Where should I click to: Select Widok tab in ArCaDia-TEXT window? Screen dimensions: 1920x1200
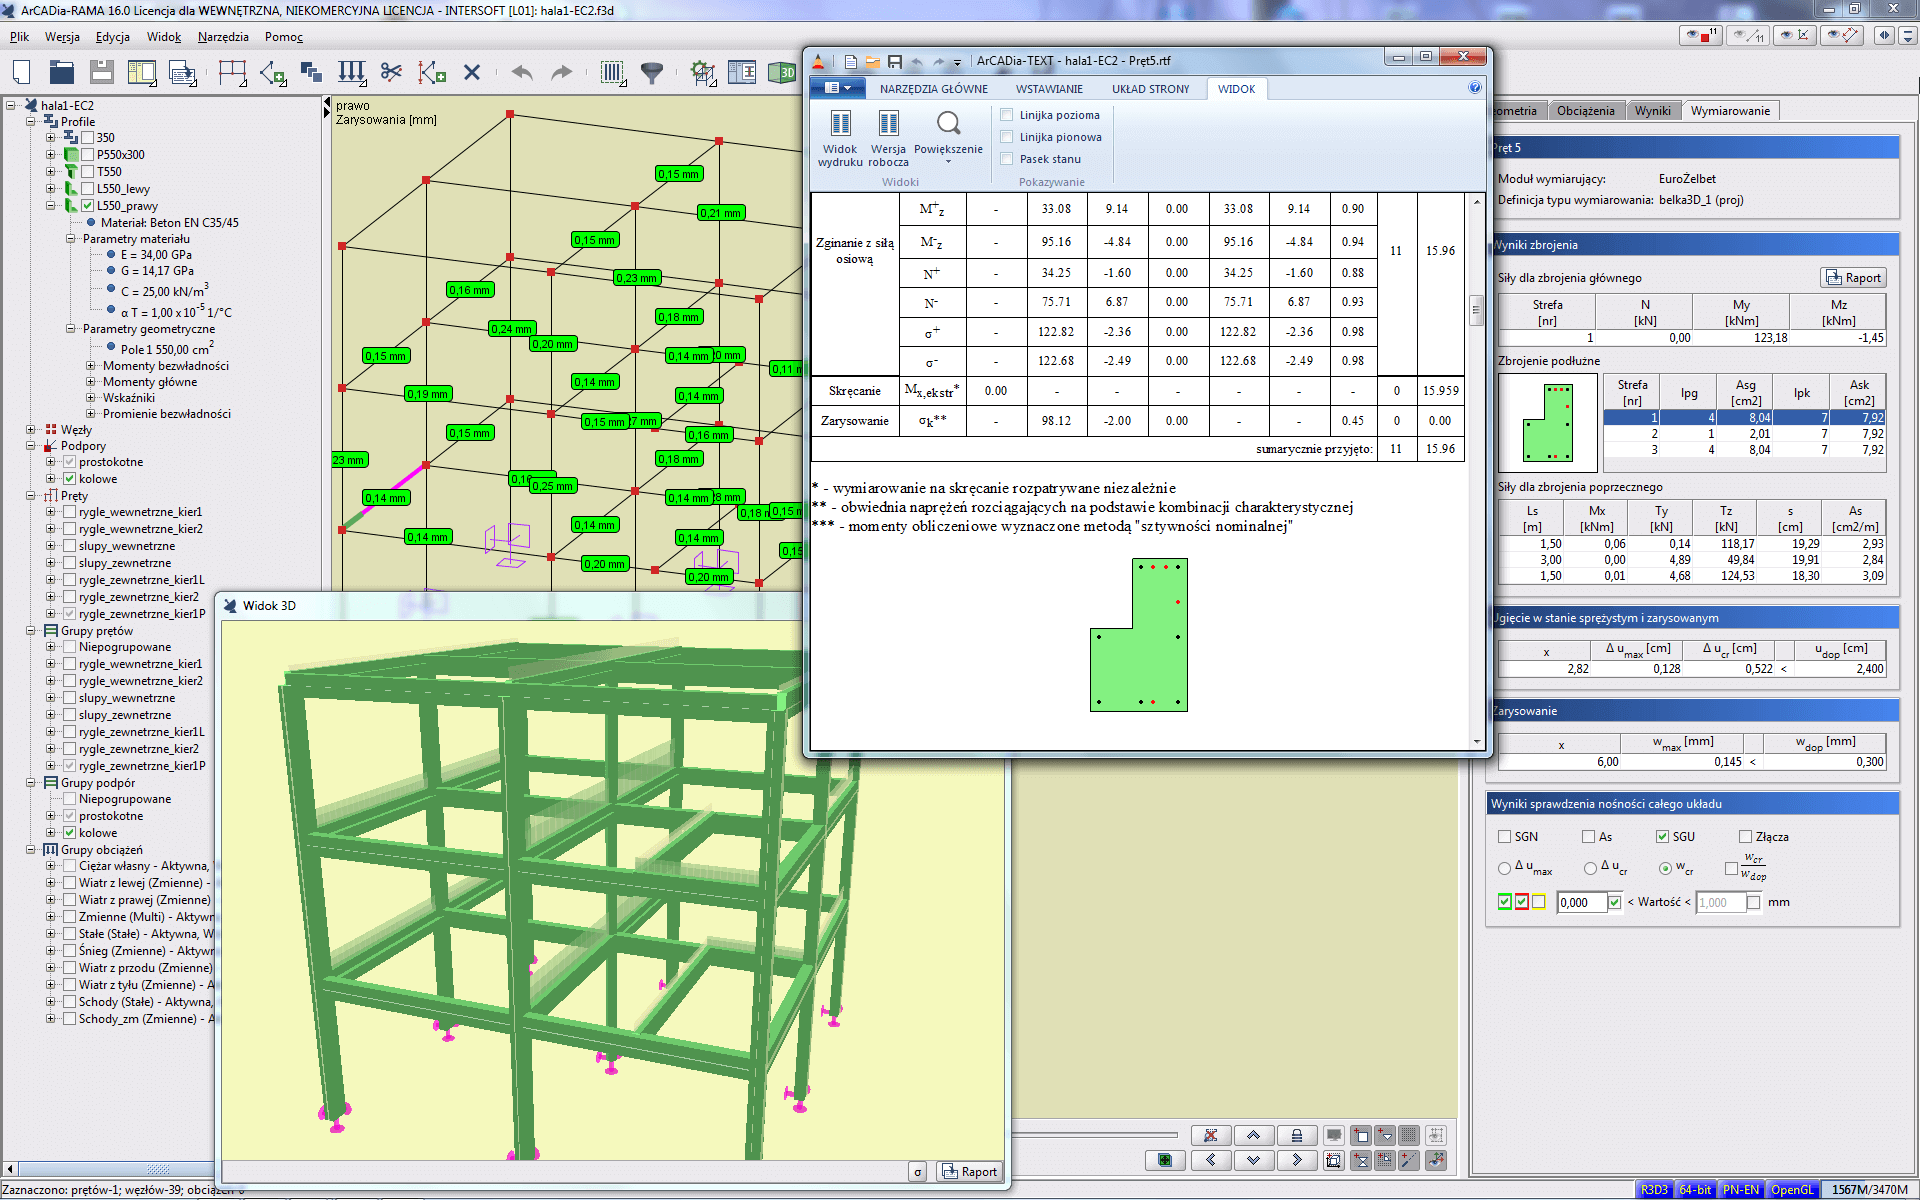tap(1236, 88)
